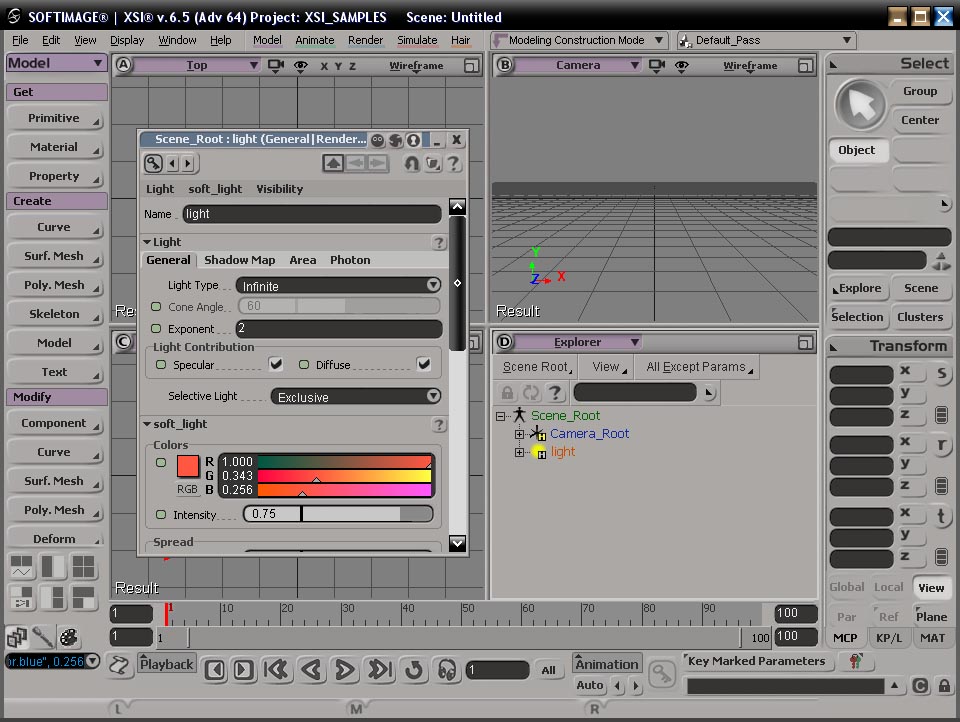The image size is (960, 722).
Task: Click the Explore button
Action: click(x=857, y=288)
